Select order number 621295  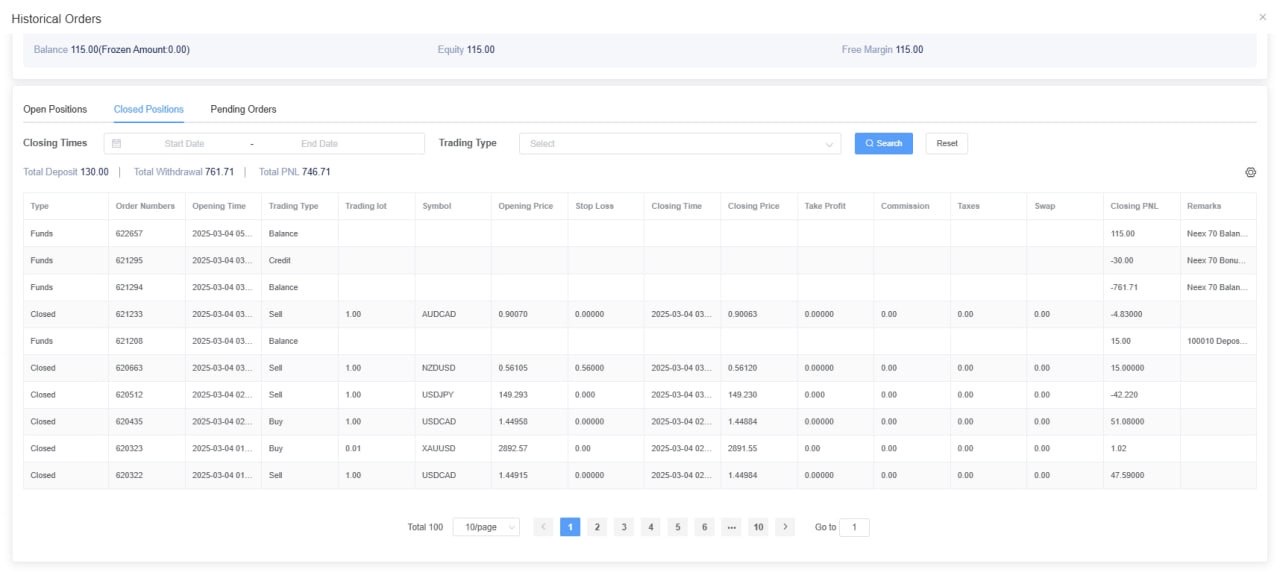pos(130,260)
